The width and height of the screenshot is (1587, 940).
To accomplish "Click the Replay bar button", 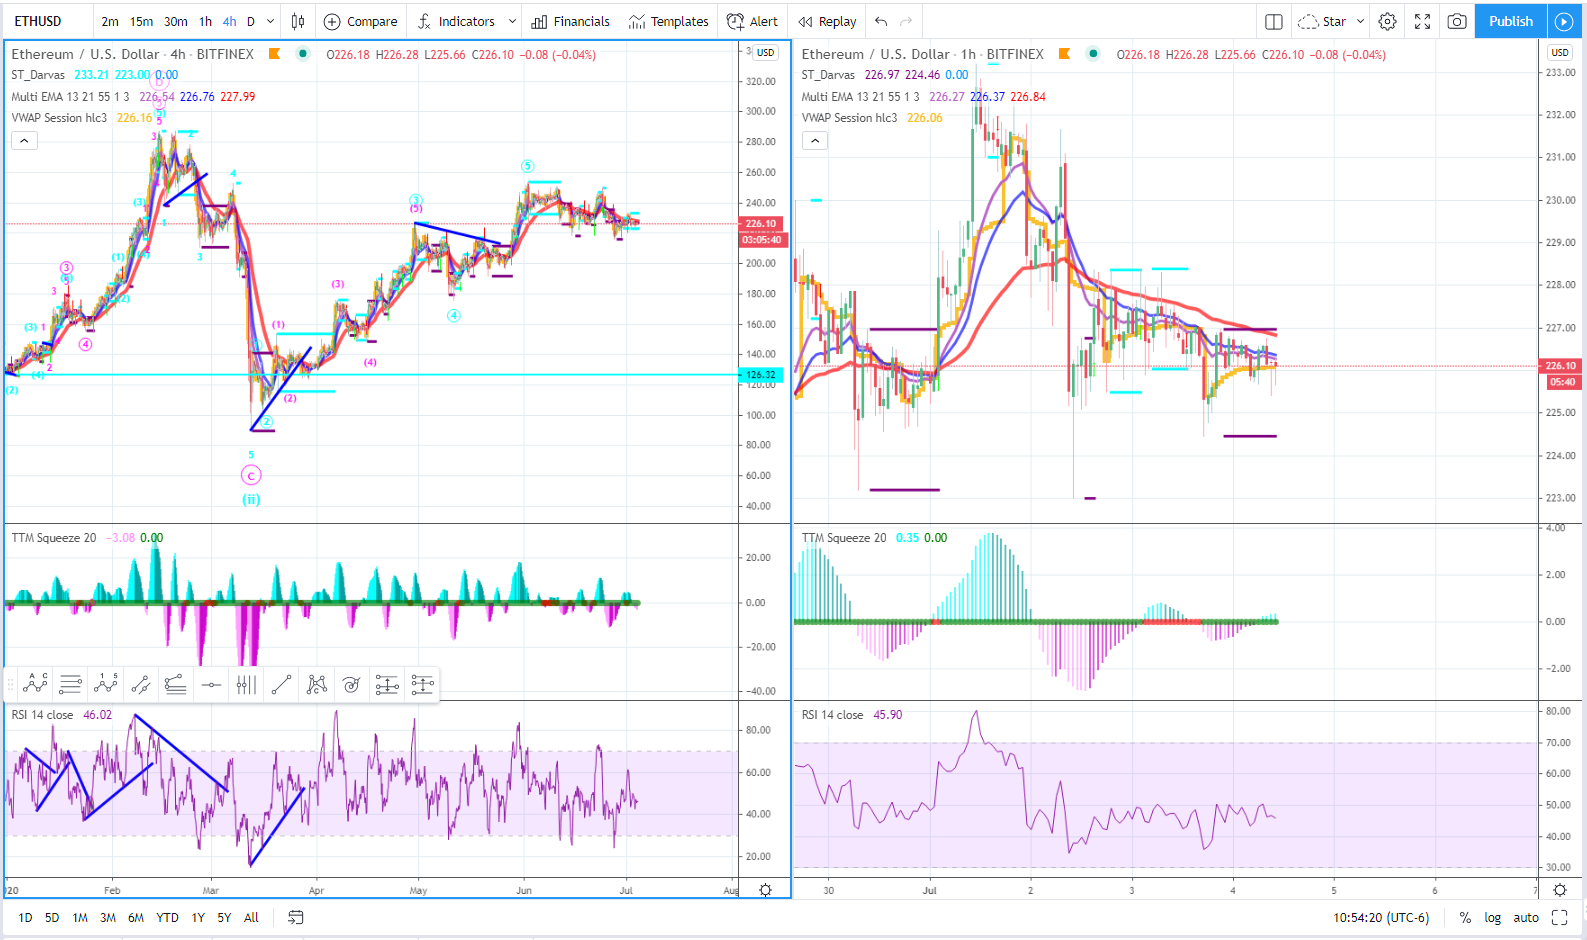I will click(827, 21).
